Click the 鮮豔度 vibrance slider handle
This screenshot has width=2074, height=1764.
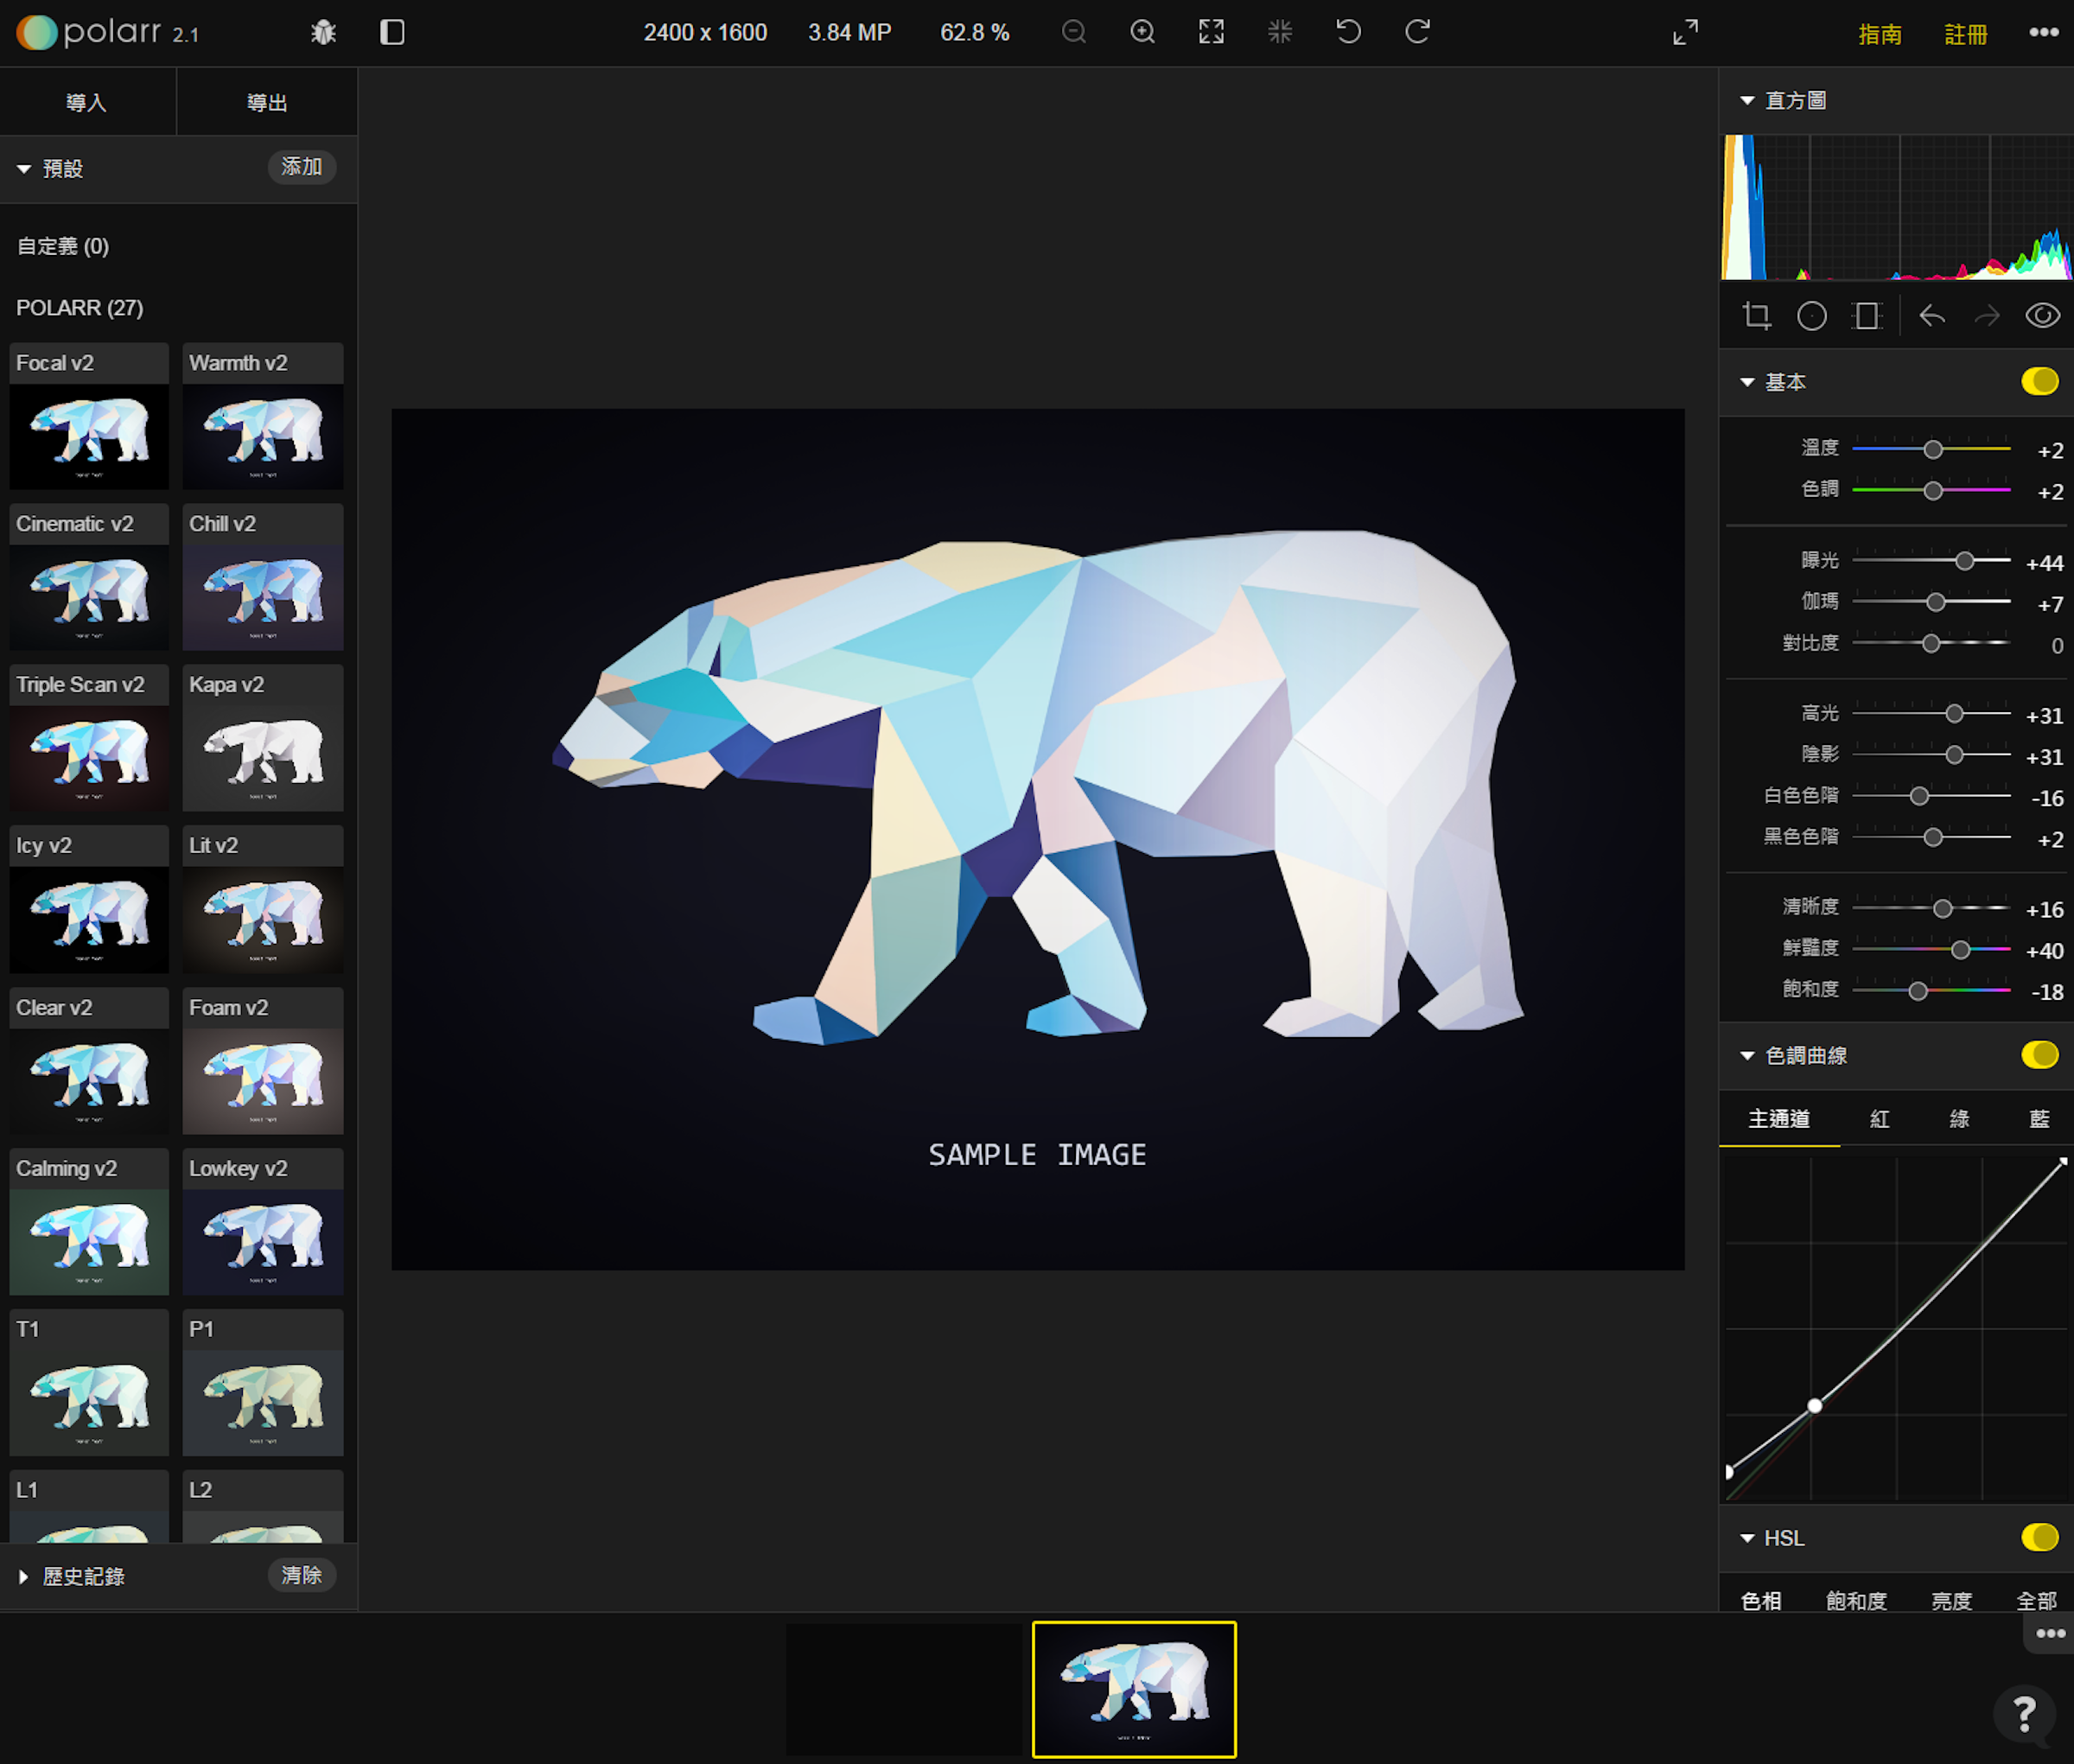[1961, 949]
